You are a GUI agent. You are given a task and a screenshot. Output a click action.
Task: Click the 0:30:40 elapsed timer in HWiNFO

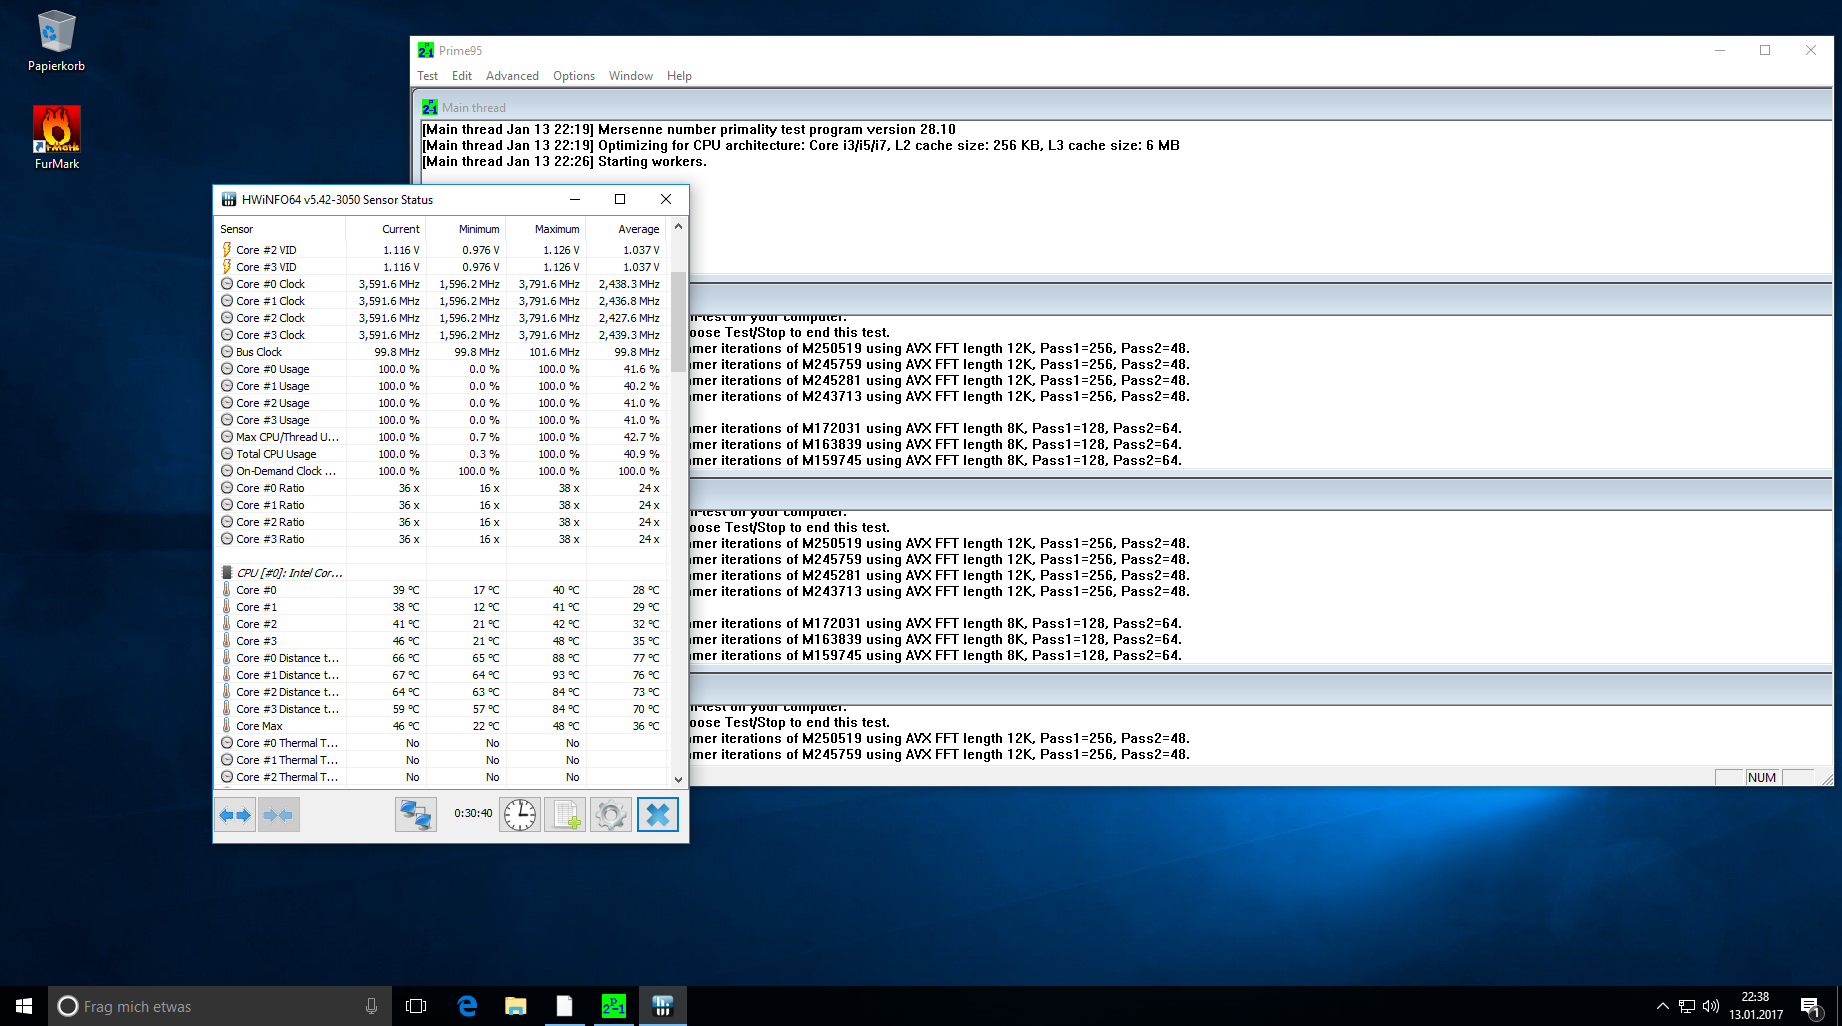pos(473,814)
